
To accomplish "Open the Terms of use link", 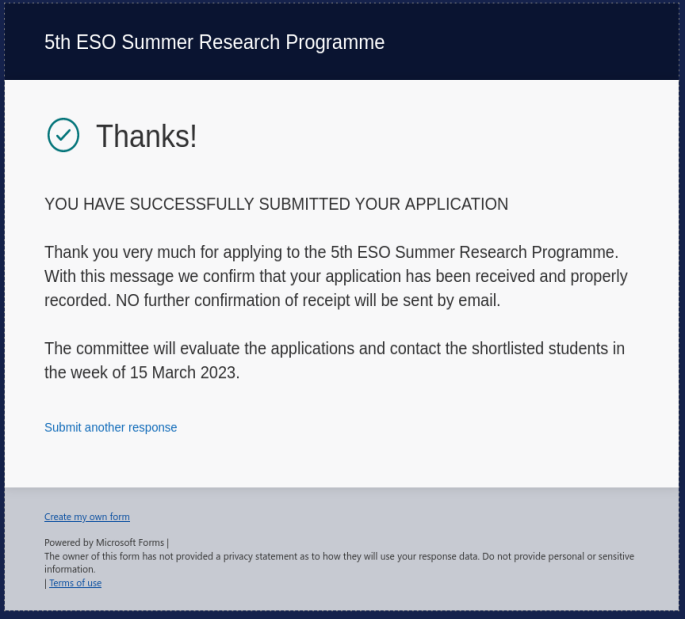I will coord(75,583).
